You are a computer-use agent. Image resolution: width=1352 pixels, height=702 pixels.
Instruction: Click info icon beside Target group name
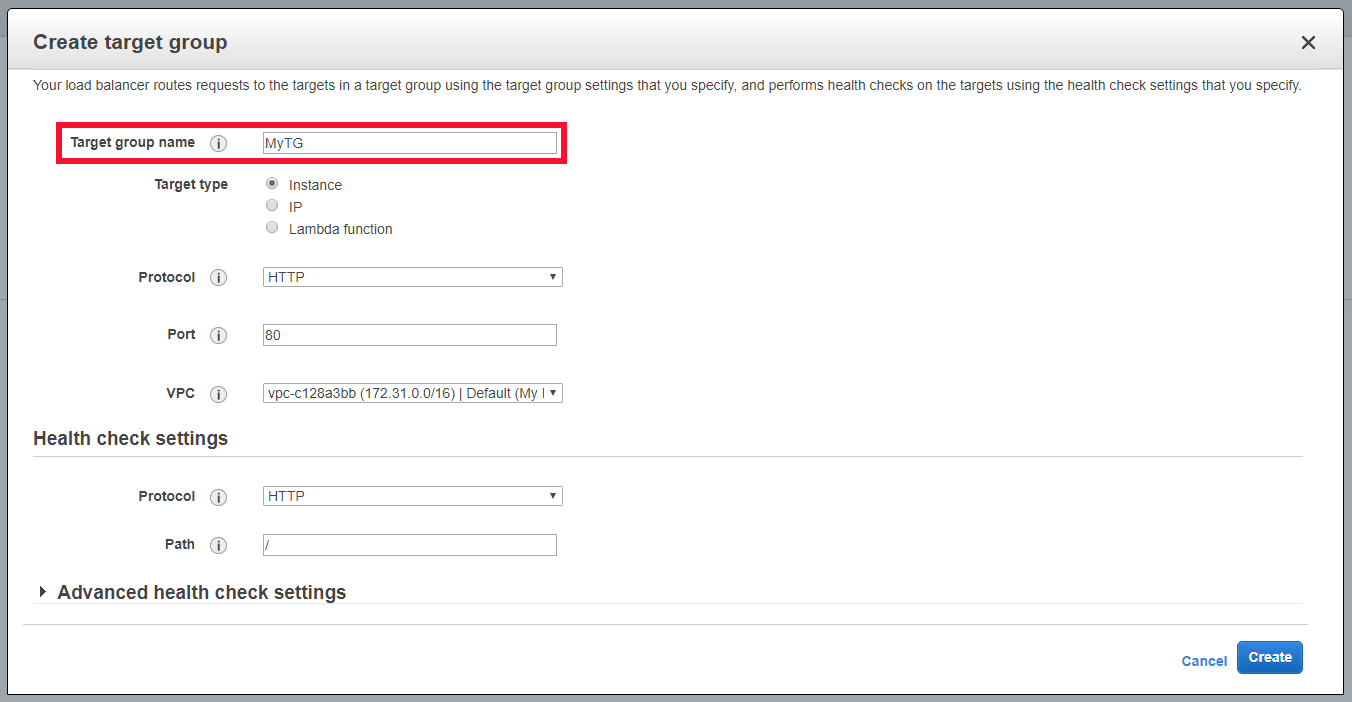219,143
